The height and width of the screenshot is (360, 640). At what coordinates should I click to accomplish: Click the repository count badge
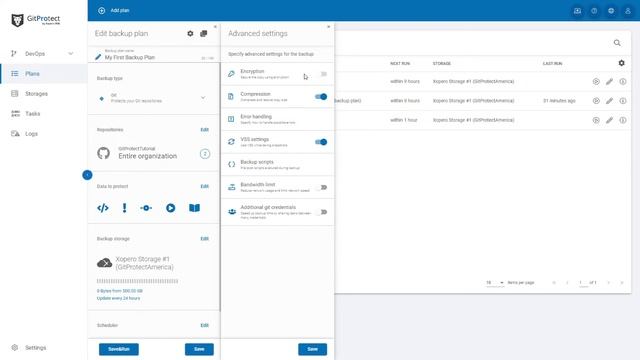[205, 154]
